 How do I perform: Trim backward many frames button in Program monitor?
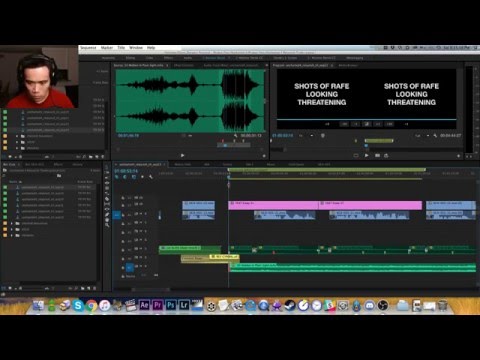coord(345,124)
